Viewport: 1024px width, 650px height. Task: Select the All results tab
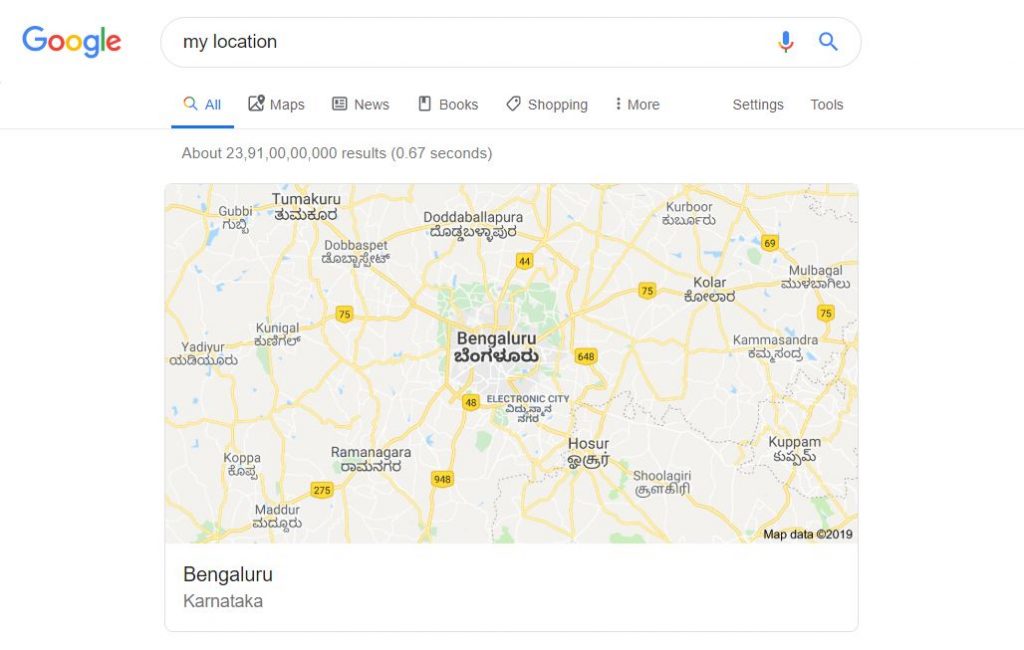202,105
